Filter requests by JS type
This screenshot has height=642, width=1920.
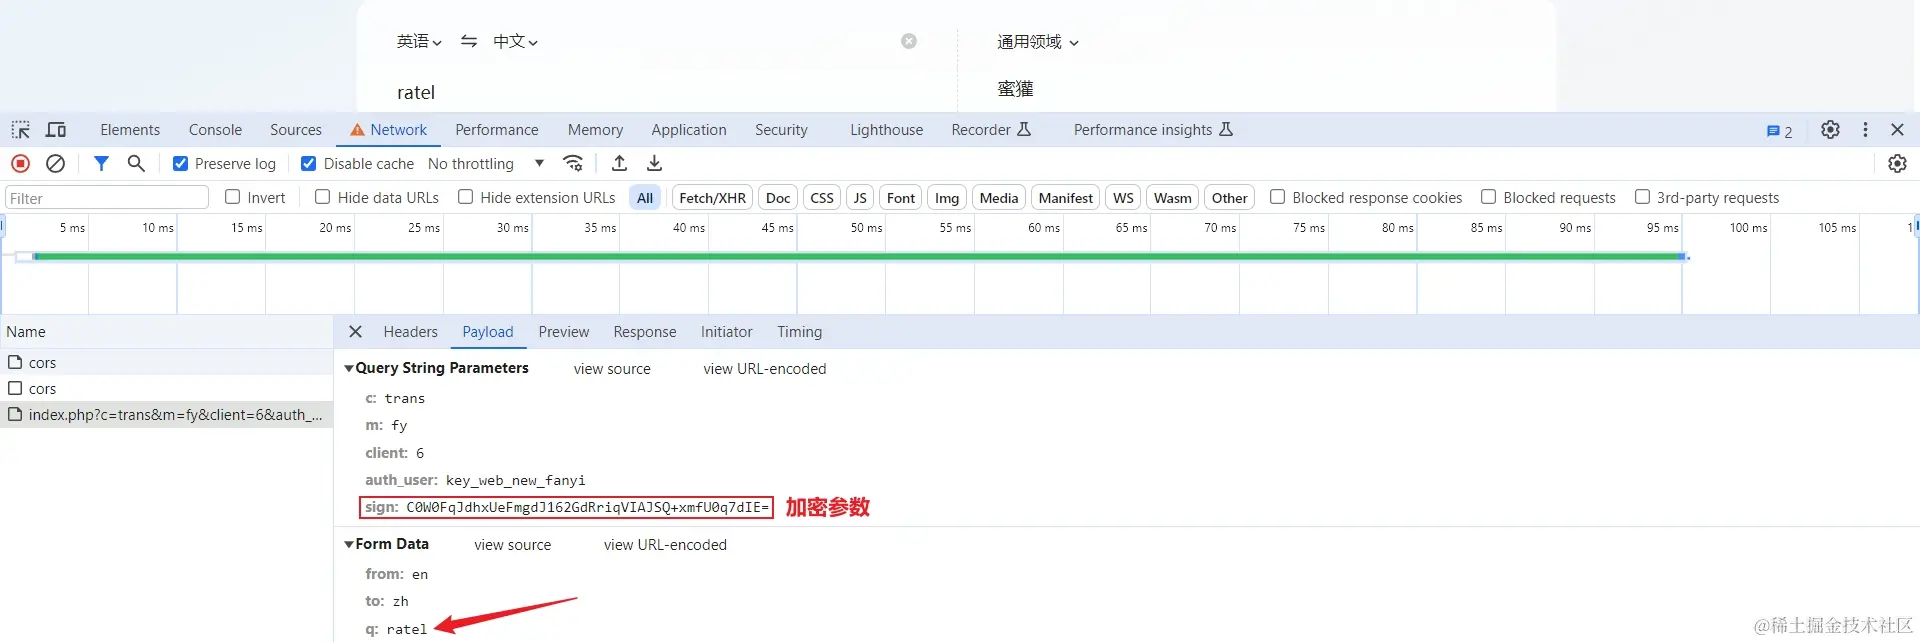point(860,198)
